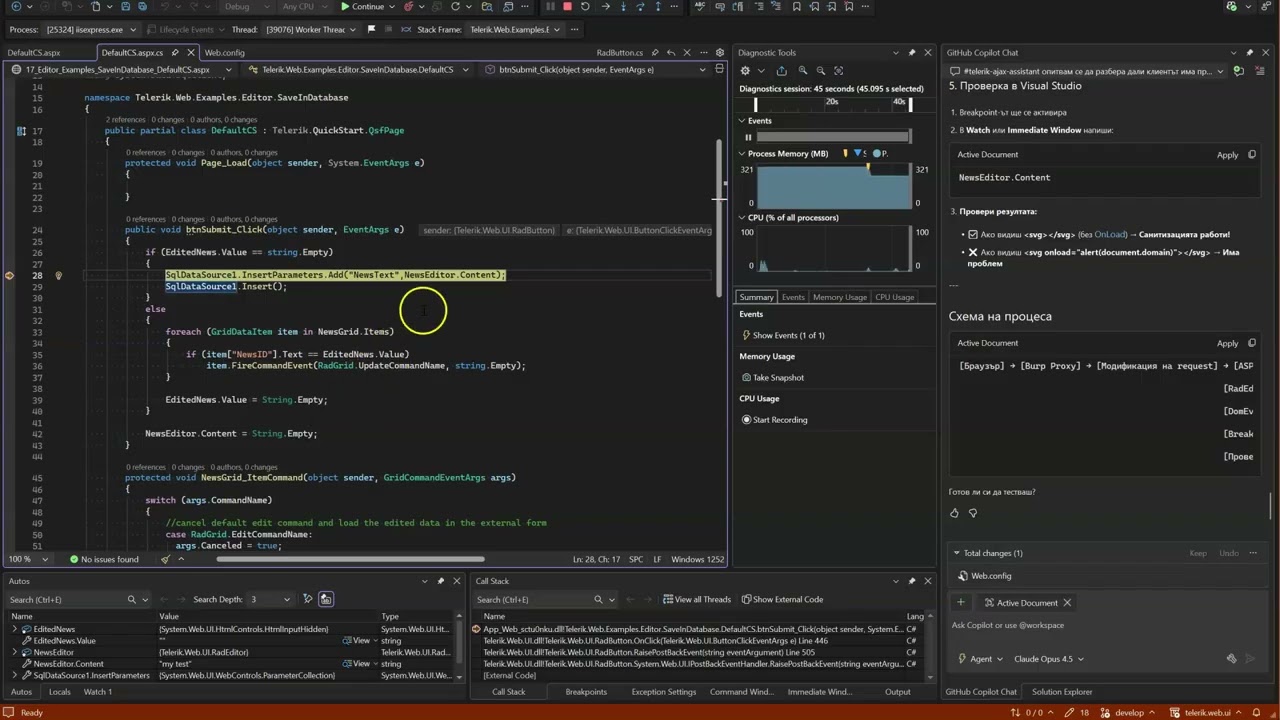
Task: Zoom in on the diagnostics timeline
Action: (803, 71)
